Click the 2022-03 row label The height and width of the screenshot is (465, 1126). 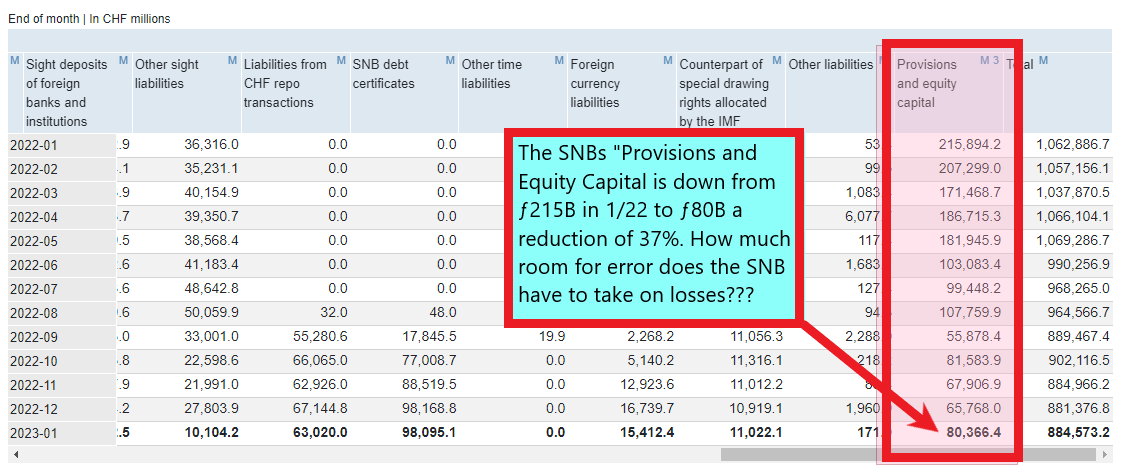[x=33, y=194]
